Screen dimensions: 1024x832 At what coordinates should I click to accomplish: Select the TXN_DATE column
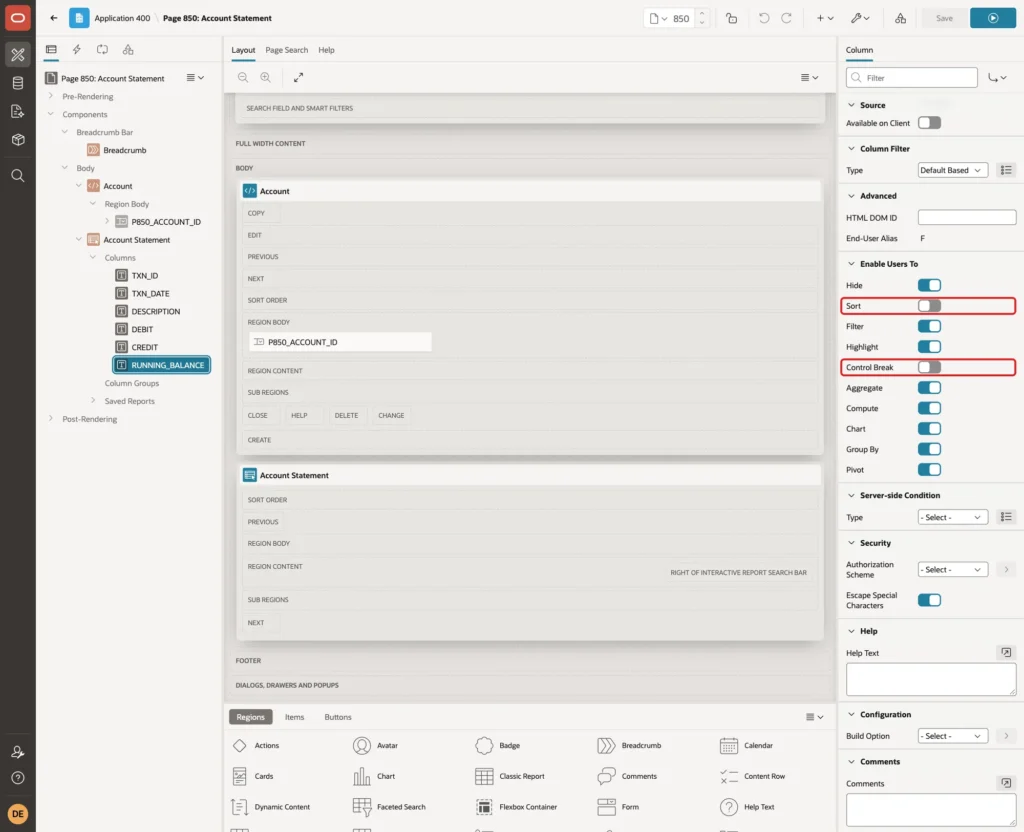pyautogui.click(x=150, y=293)
